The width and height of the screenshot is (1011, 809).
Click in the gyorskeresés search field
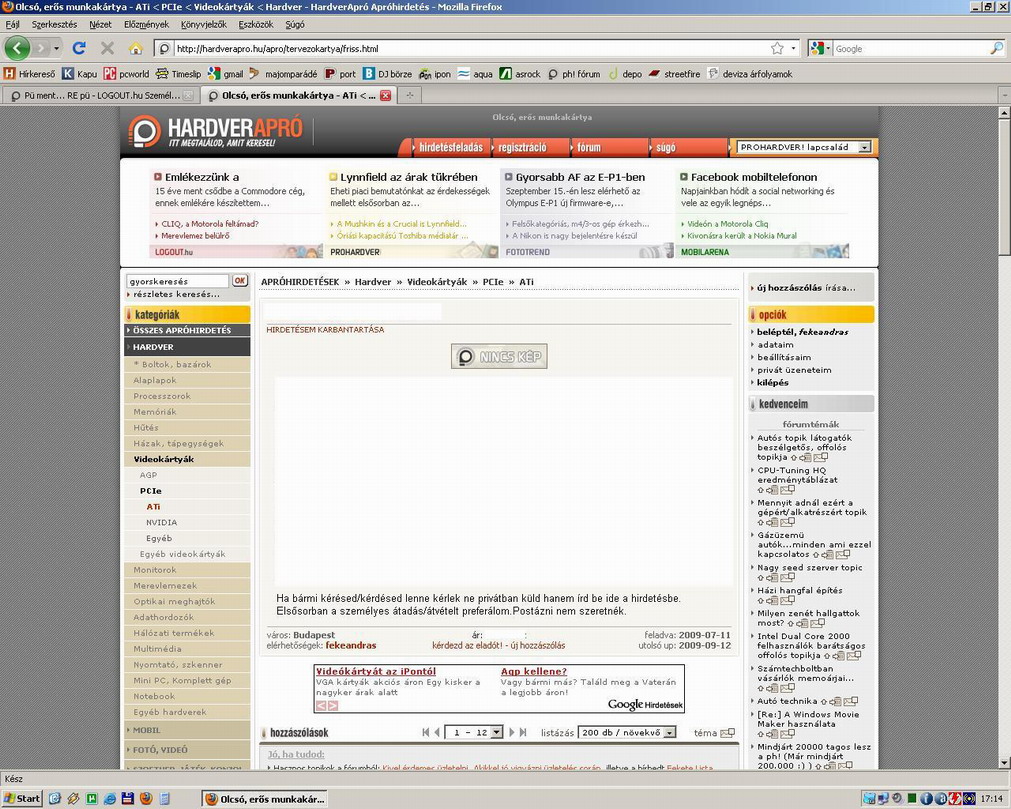pyautogui.click(x=178, y=281)
